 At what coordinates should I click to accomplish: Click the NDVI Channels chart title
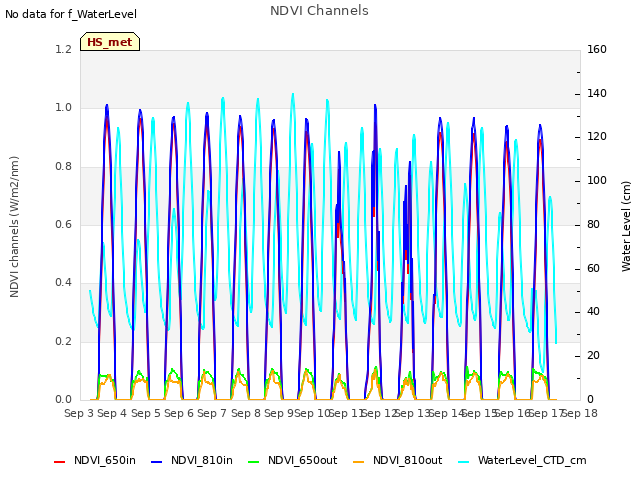coord(319,11)
